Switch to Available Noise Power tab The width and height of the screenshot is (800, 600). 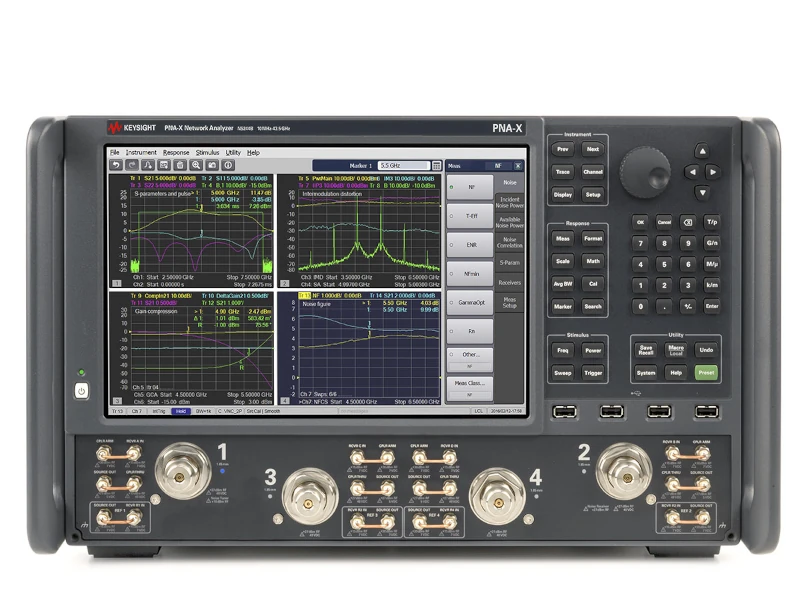pyautogui.click(x=510, y=222)
